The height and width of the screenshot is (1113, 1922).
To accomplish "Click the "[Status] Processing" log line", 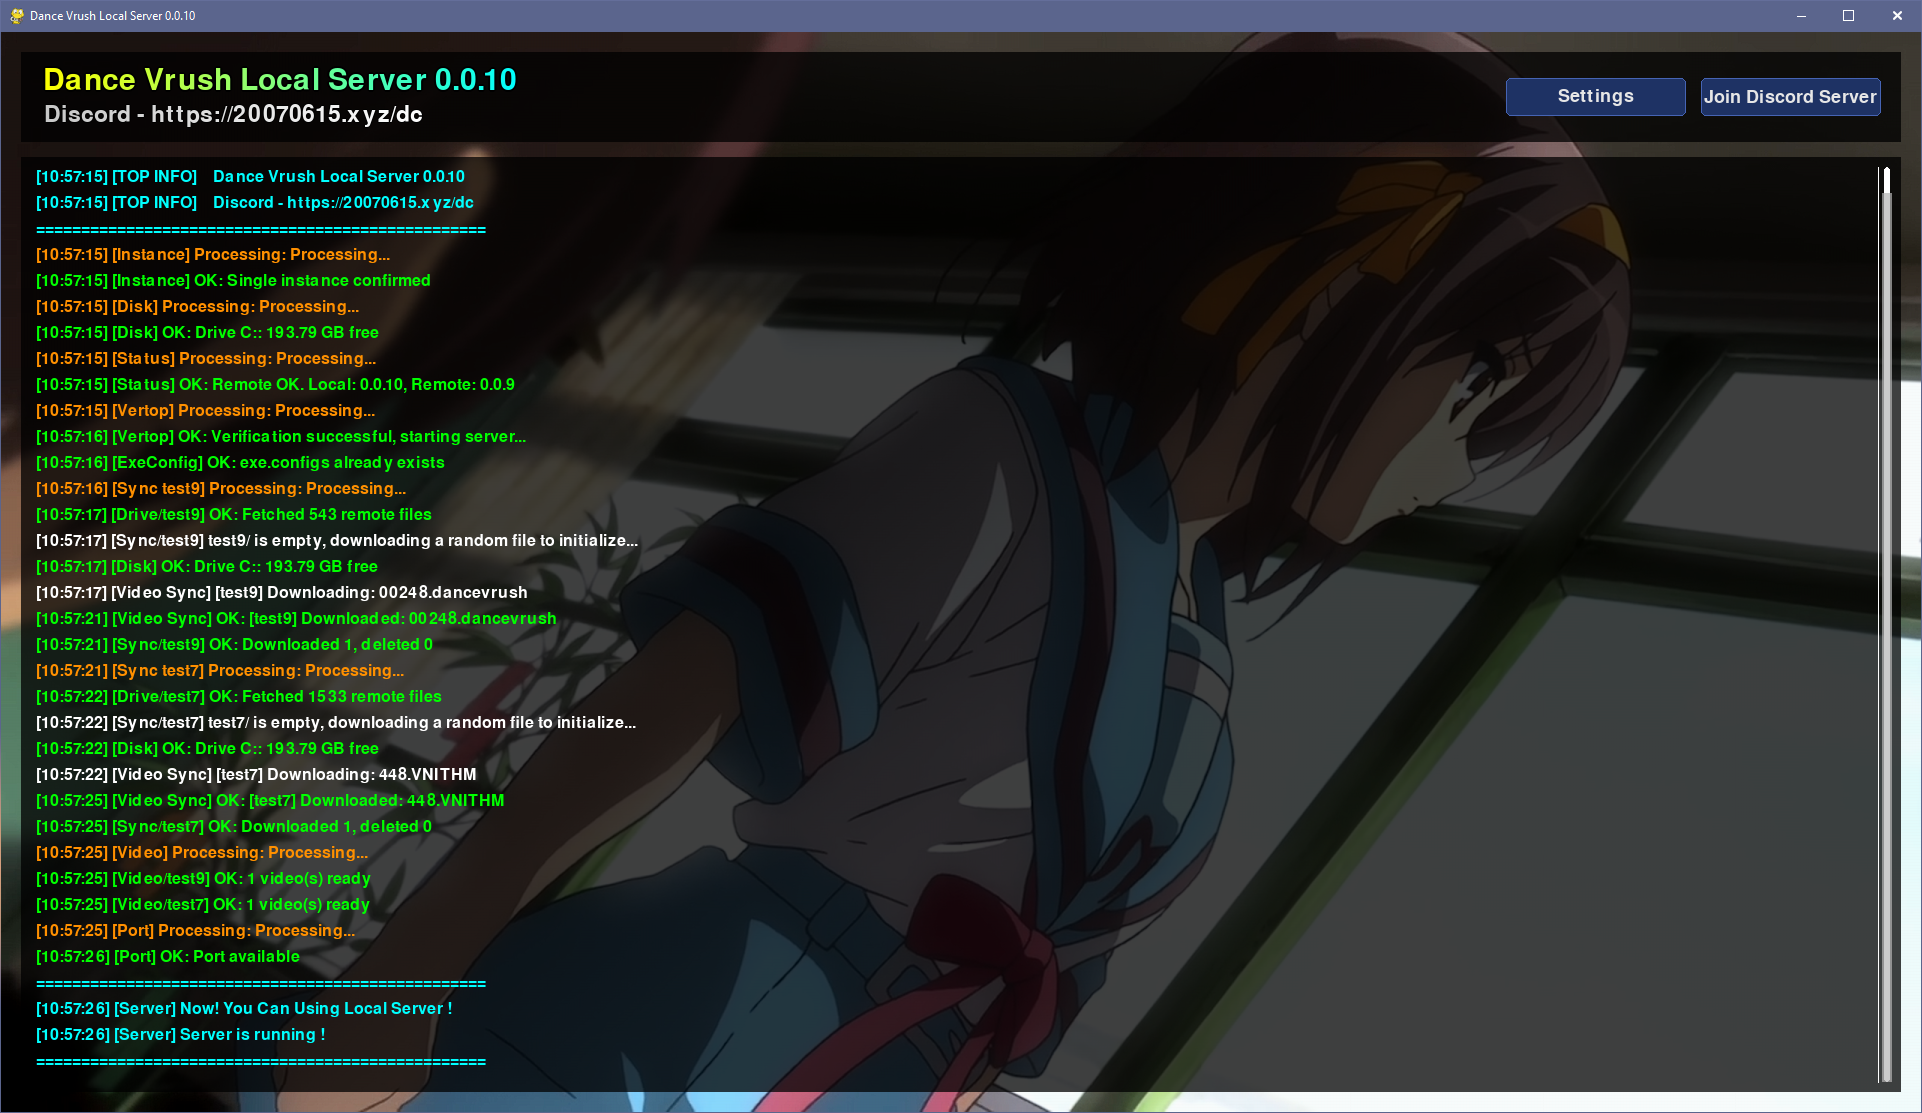I will [206, 359].
